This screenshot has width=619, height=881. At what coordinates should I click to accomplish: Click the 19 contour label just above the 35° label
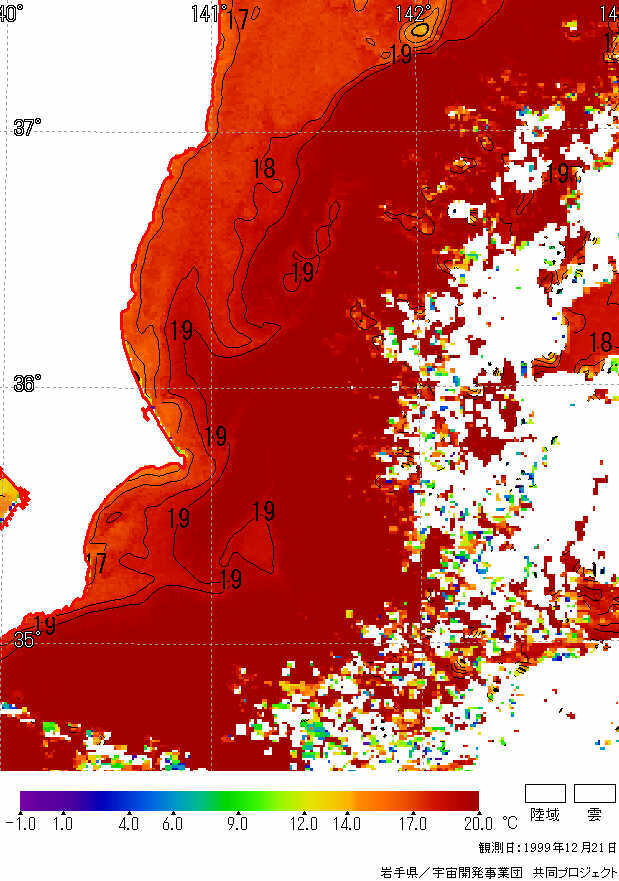[x=44, y=625]
